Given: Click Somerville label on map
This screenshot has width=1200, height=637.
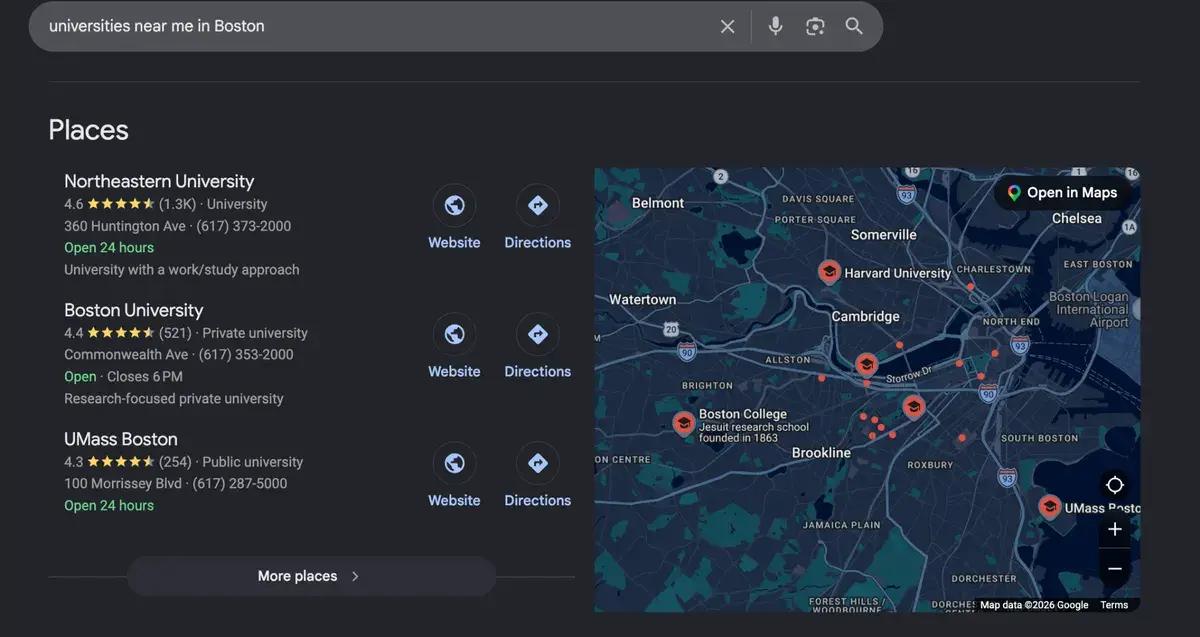Looking at the screenshot, I should tap(884, 234).
